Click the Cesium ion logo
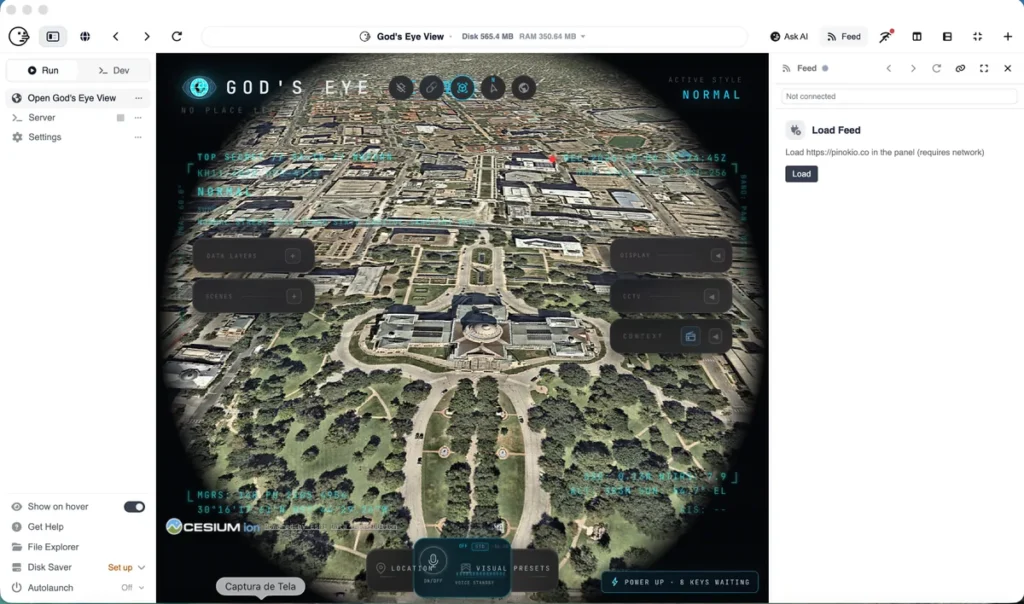 tap(213, 526)
